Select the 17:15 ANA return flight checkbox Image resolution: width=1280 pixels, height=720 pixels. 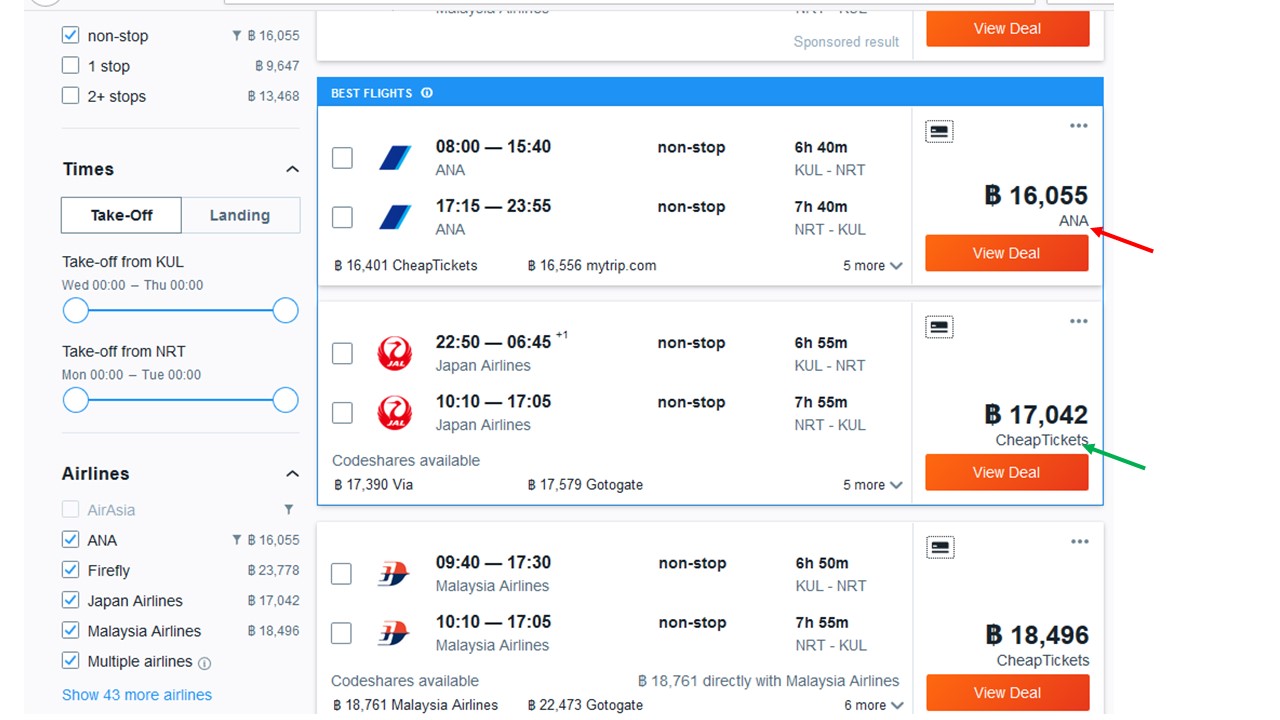pyautogui.click(x=342, y=217)
